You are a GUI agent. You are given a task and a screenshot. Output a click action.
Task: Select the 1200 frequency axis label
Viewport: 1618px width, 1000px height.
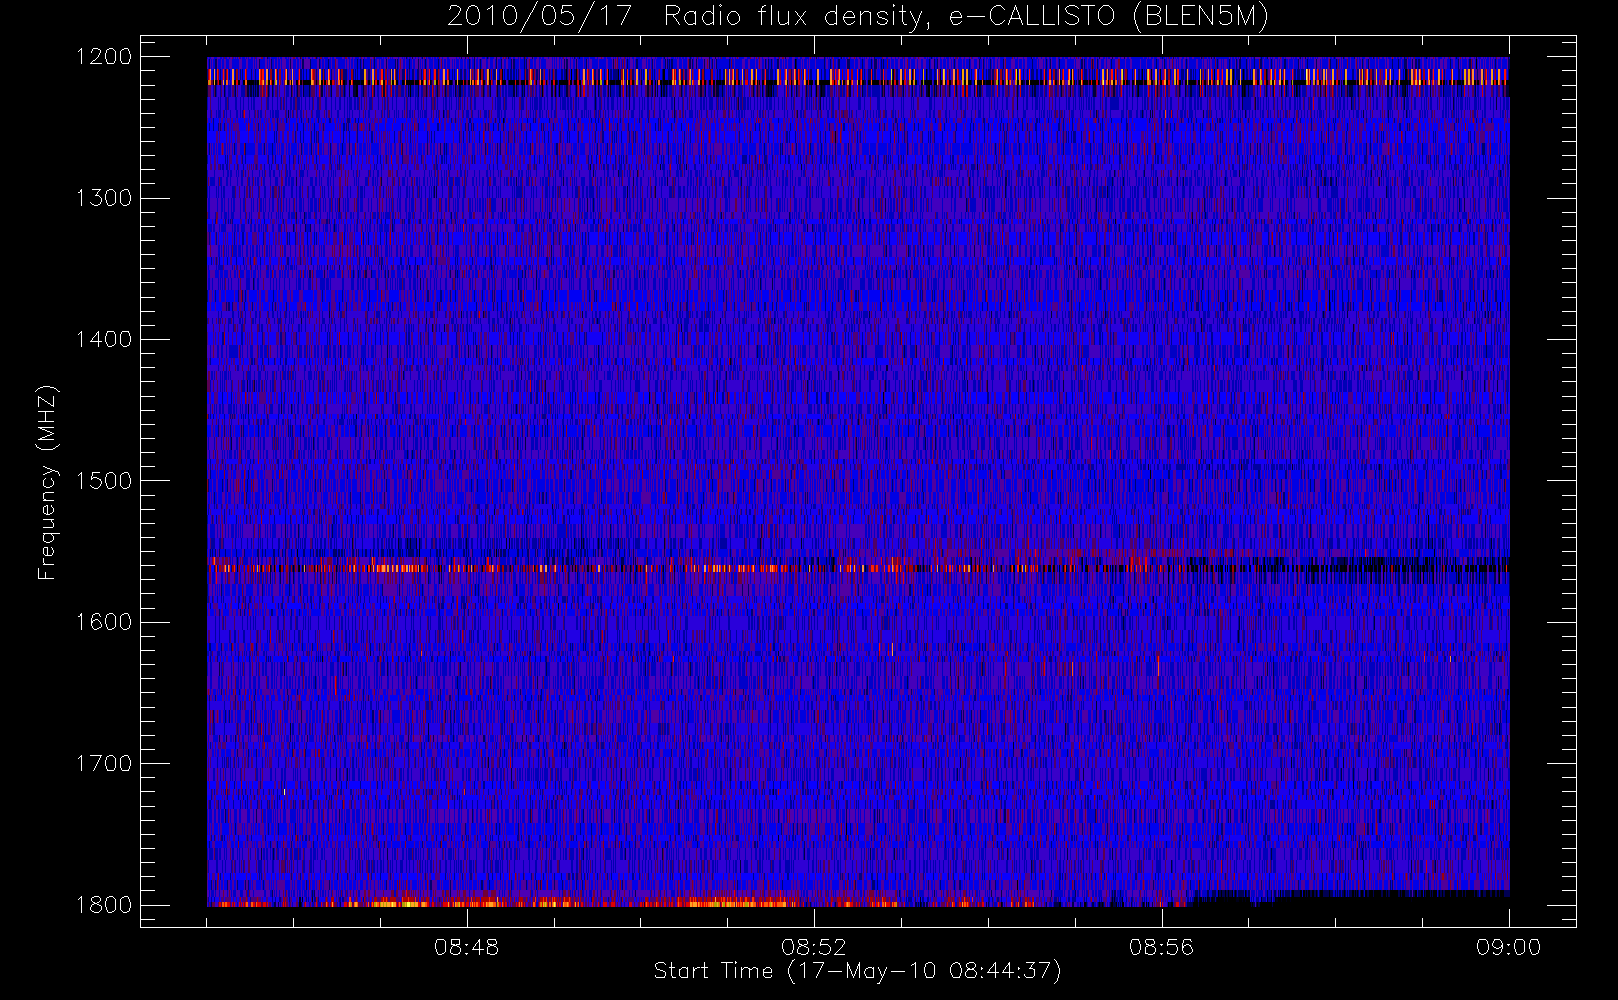point(104,57)
